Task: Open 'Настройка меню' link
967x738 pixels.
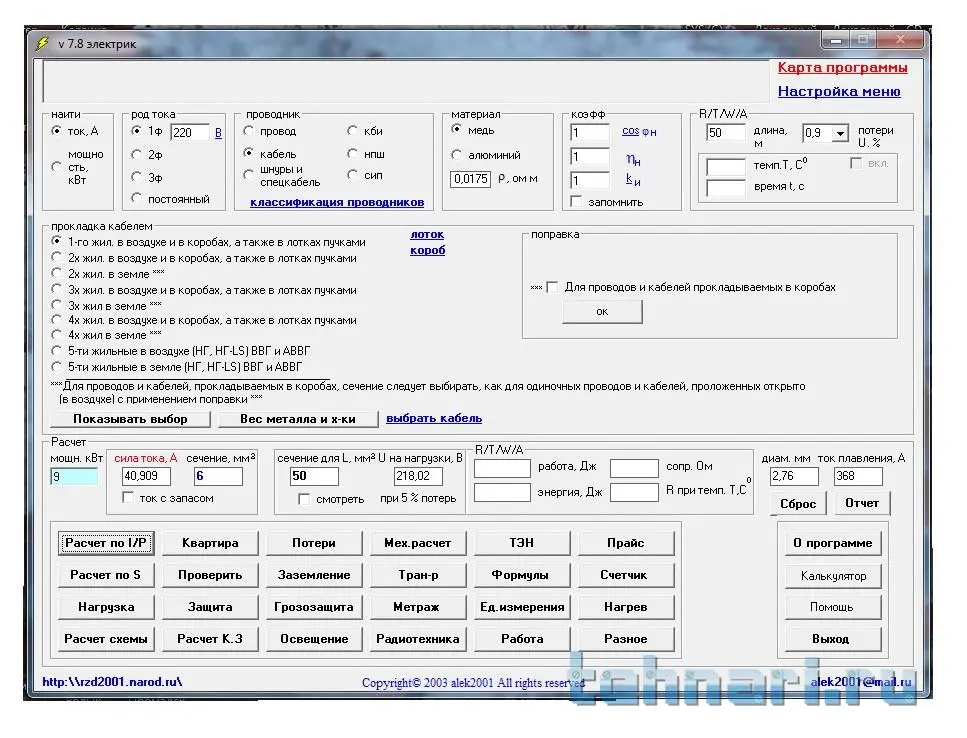Action: [x=838, y=91]
